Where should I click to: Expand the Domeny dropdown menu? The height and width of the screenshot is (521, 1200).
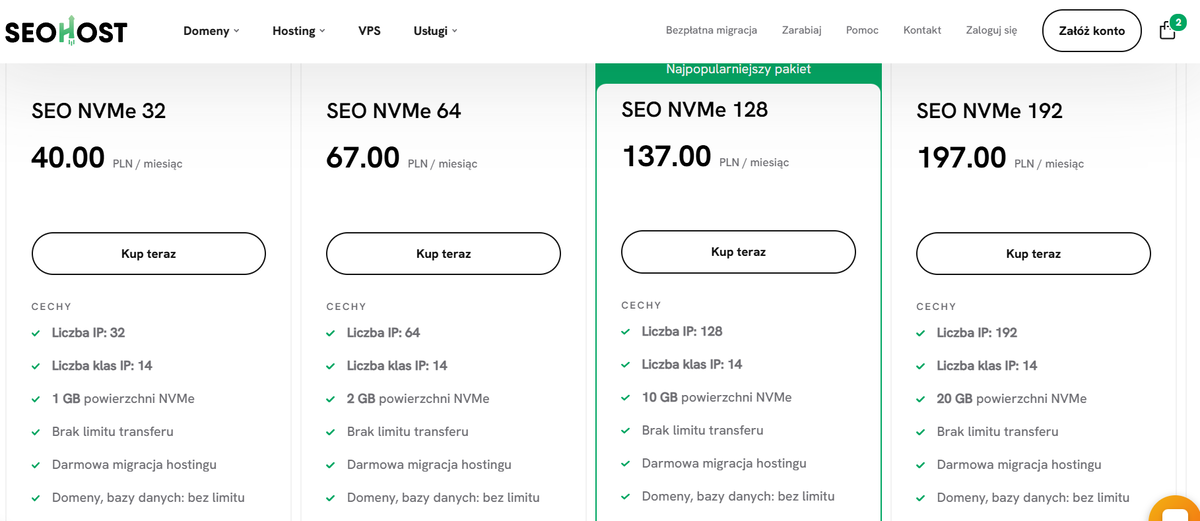(211, 31)
